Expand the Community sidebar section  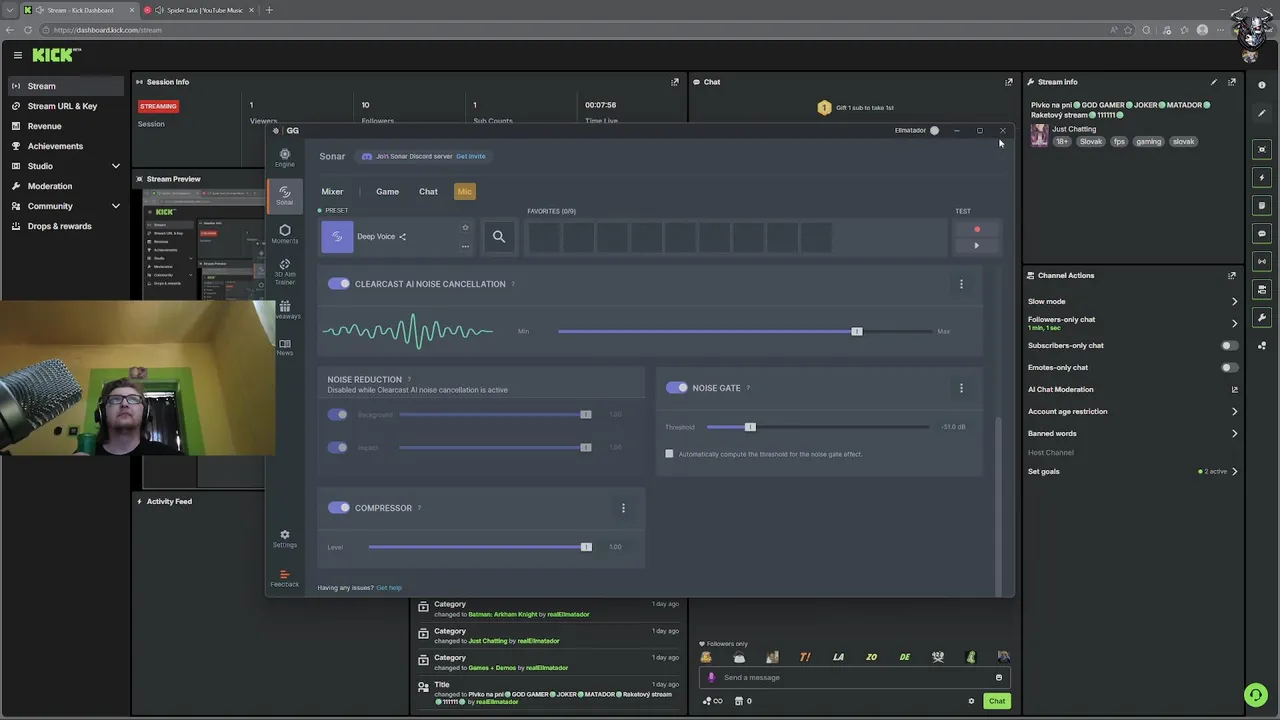pos(116,206)
